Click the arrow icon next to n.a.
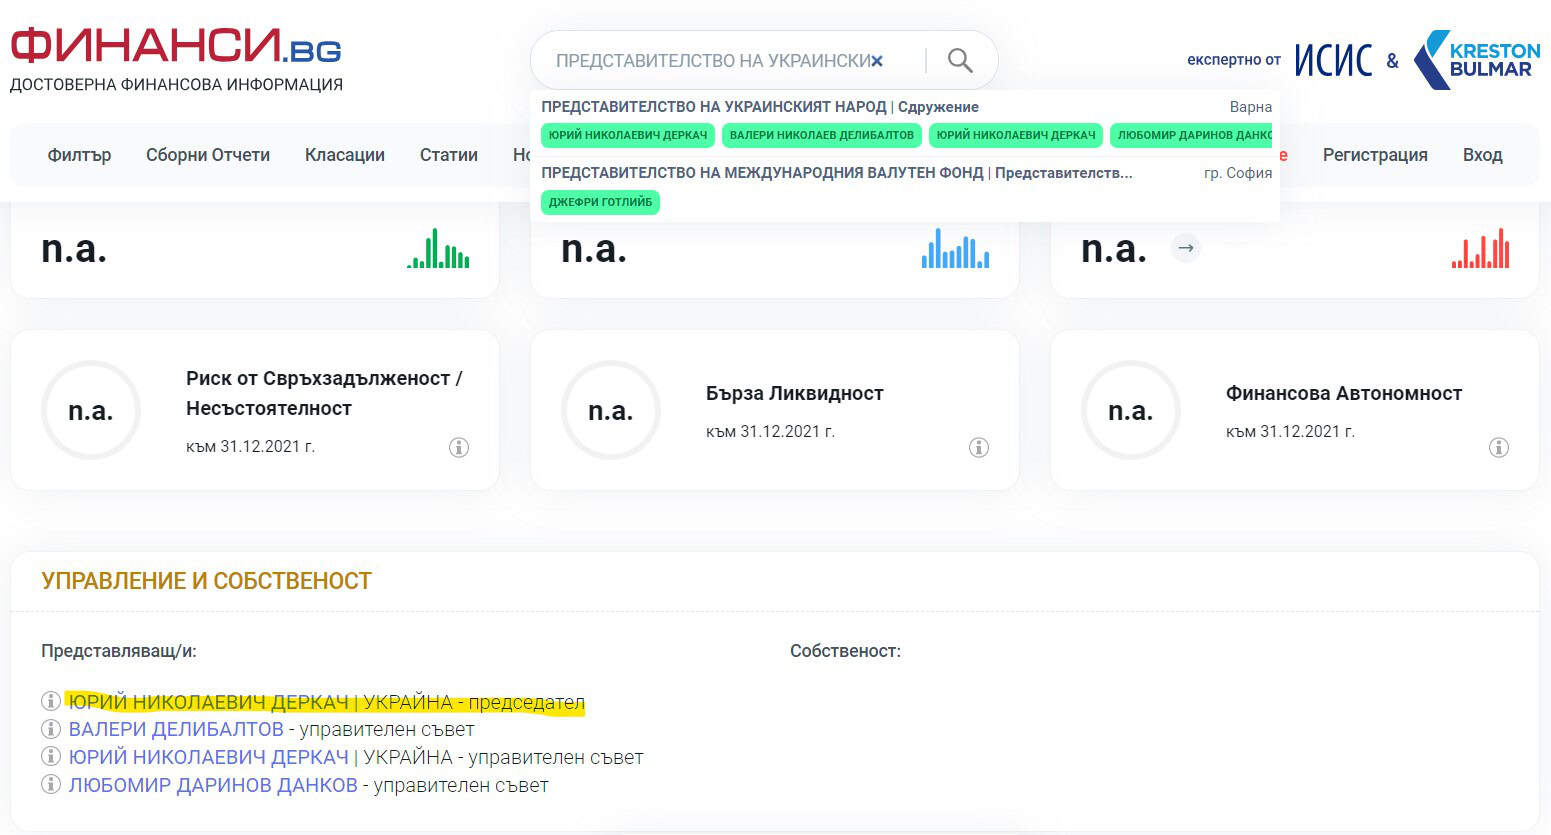 1186,248
